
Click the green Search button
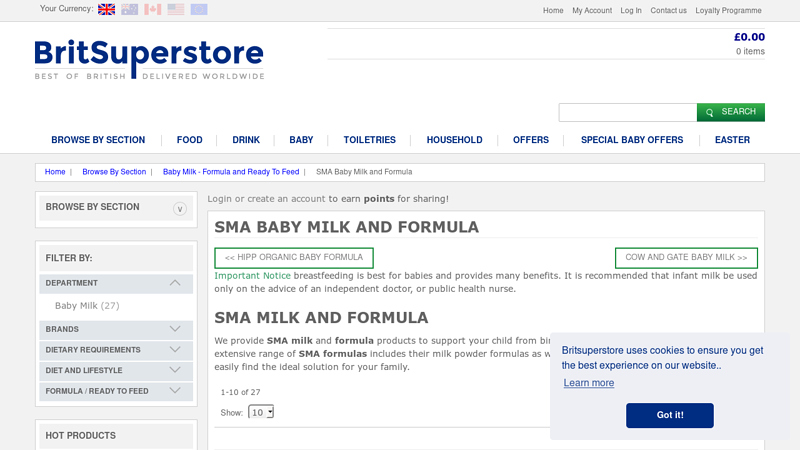[x=731, y=112]
